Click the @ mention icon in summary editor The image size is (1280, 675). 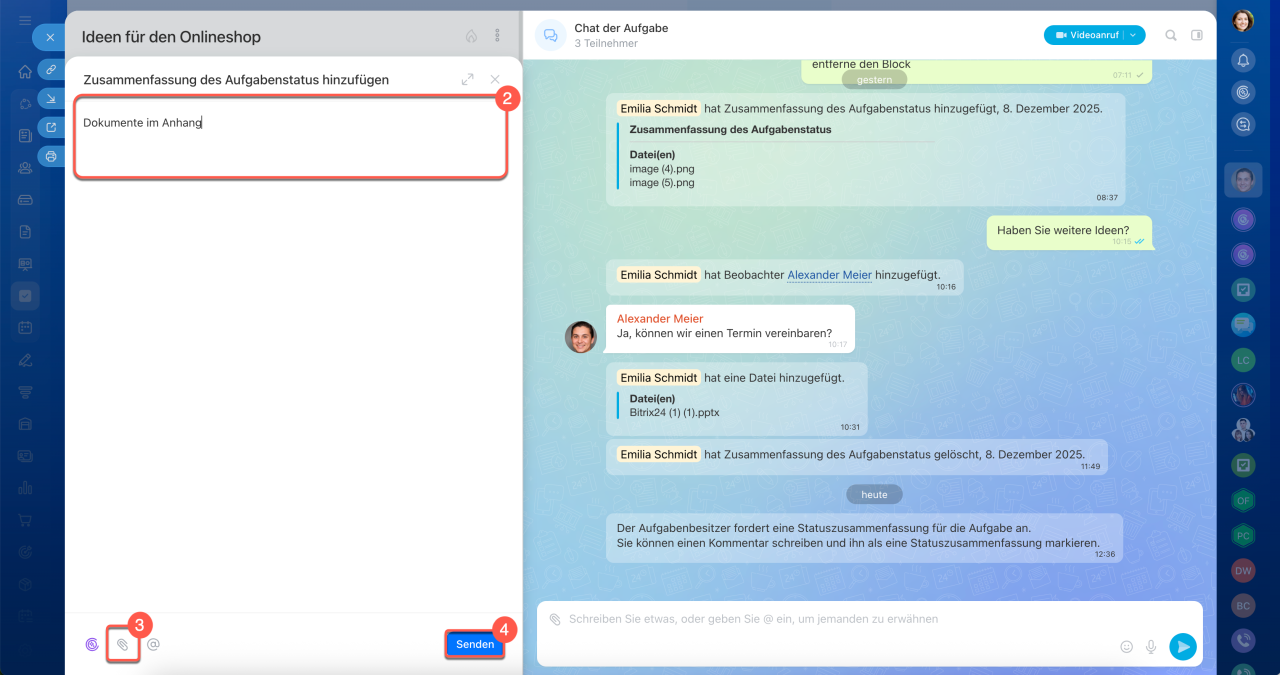[153, 645]
